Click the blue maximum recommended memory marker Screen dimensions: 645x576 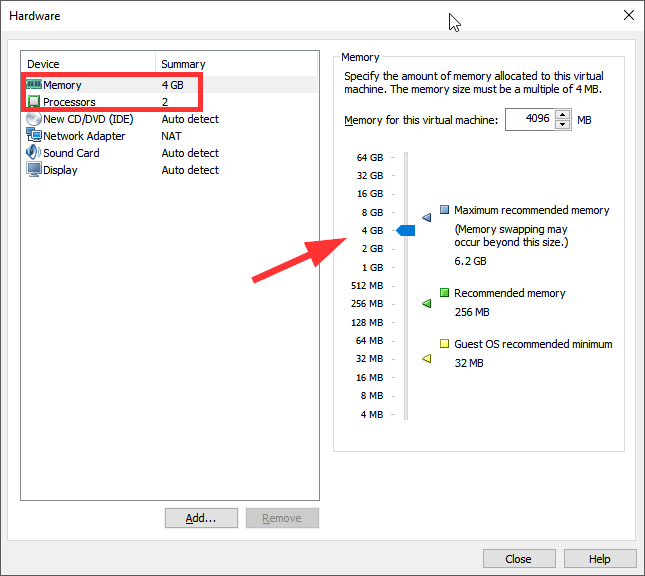427,217
